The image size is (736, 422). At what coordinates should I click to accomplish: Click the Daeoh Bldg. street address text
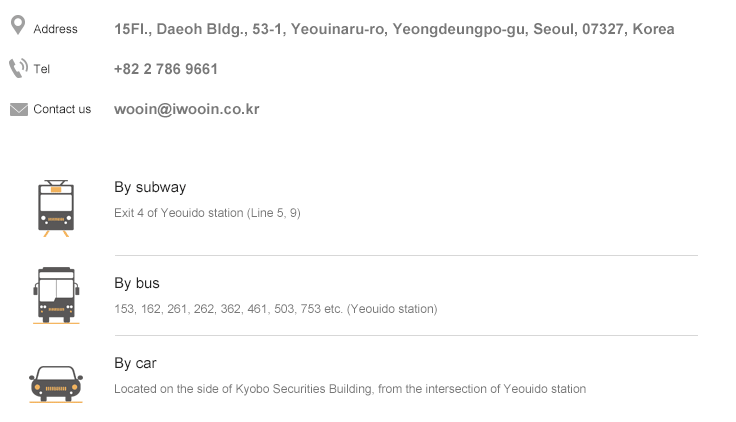pyautogui.click(x=394, y=29)
